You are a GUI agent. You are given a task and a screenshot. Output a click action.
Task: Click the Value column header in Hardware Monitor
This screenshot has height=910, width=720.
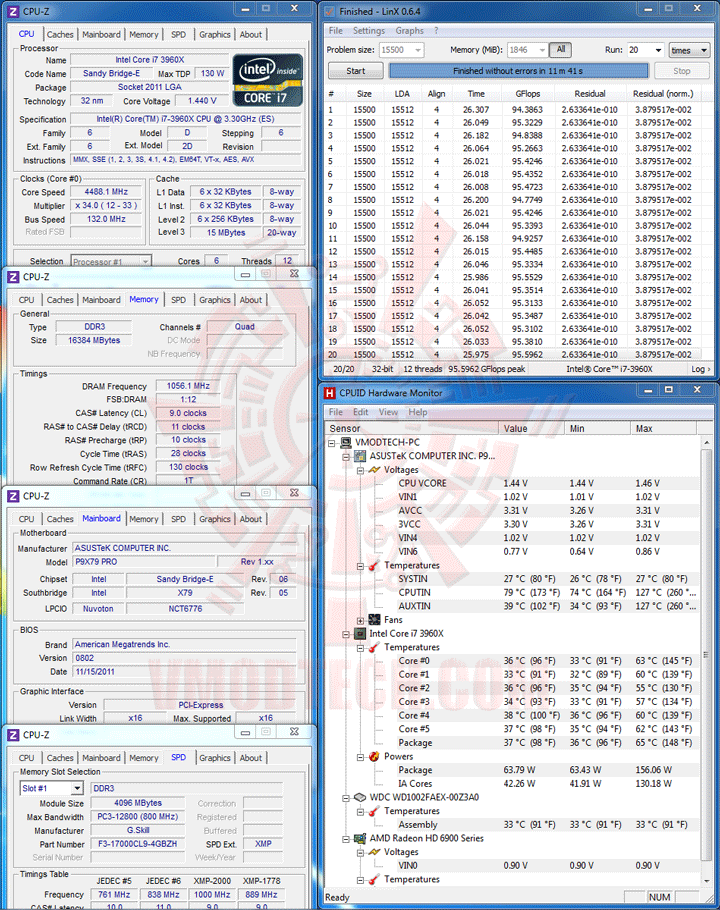[531, 428]
